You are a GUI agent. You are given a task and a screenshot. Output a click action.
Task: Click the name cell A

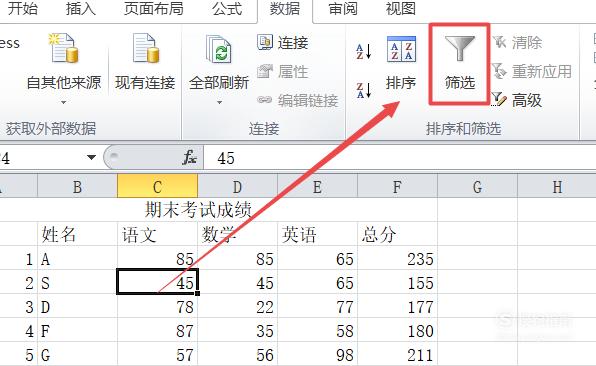(x=78, y=258)
